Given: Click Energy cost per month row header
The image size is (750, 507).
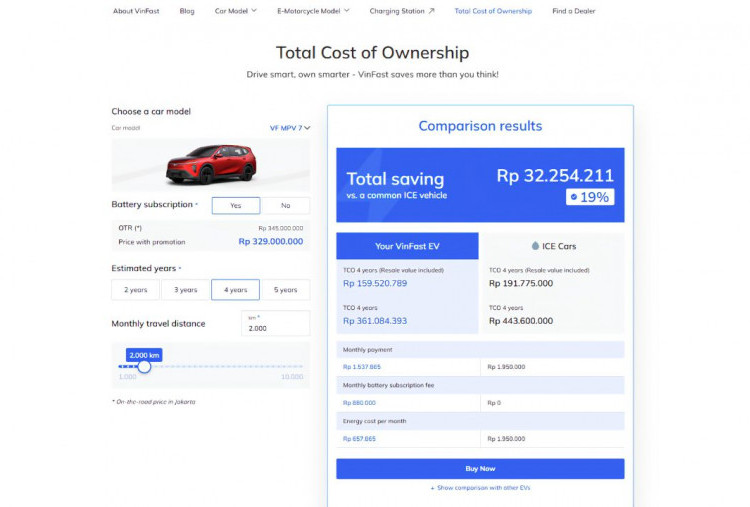Looking at the screenshot, I should point(480,421).
